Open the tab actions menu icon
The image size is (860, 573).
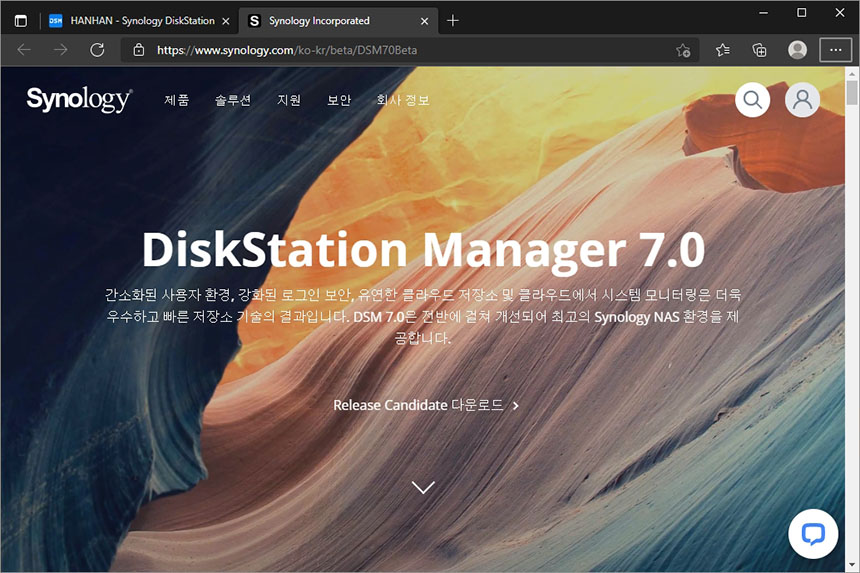21,21
